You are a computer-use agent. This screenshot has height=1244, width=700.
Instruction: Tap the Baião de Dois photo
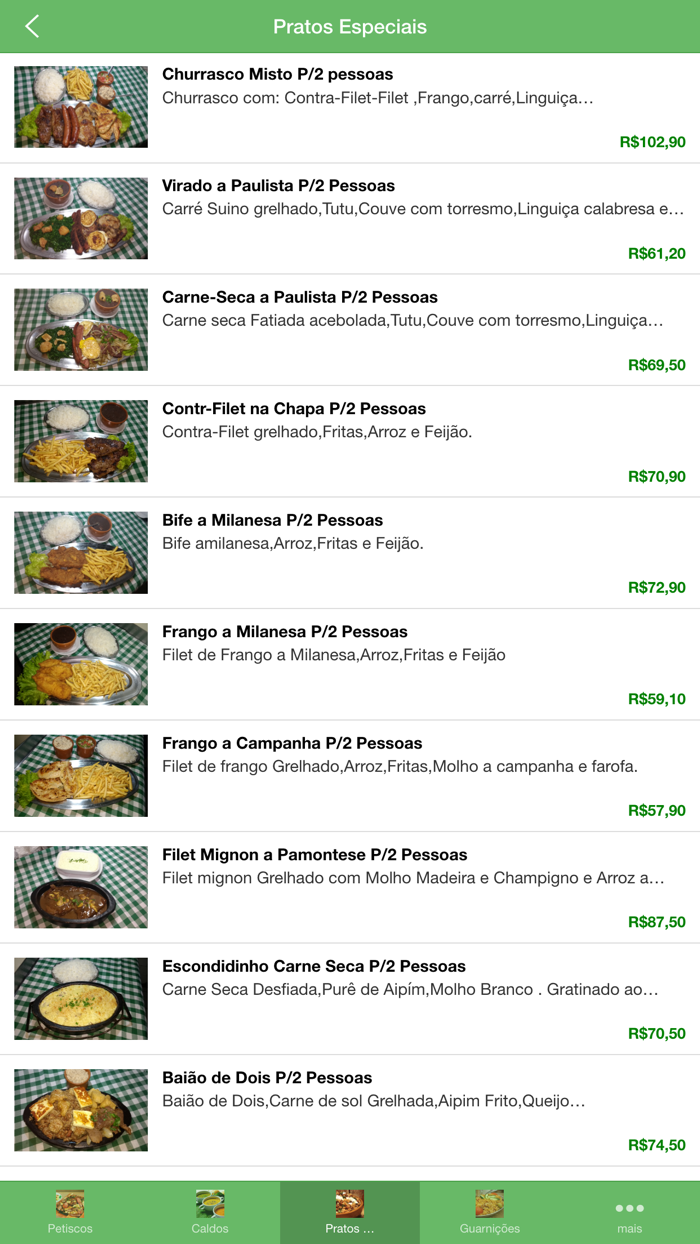coord(79,1110)
